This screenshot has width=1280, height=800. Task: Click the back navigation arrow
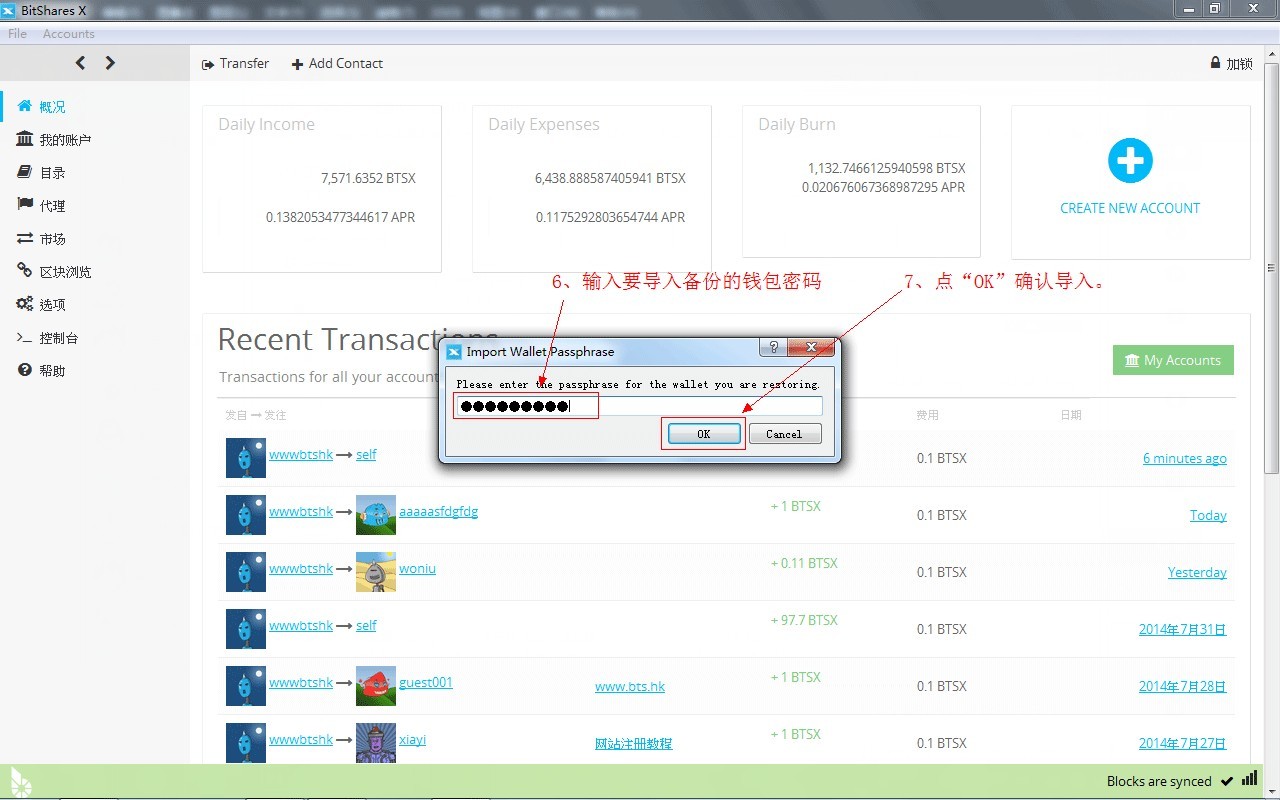(x=80, y=63)
